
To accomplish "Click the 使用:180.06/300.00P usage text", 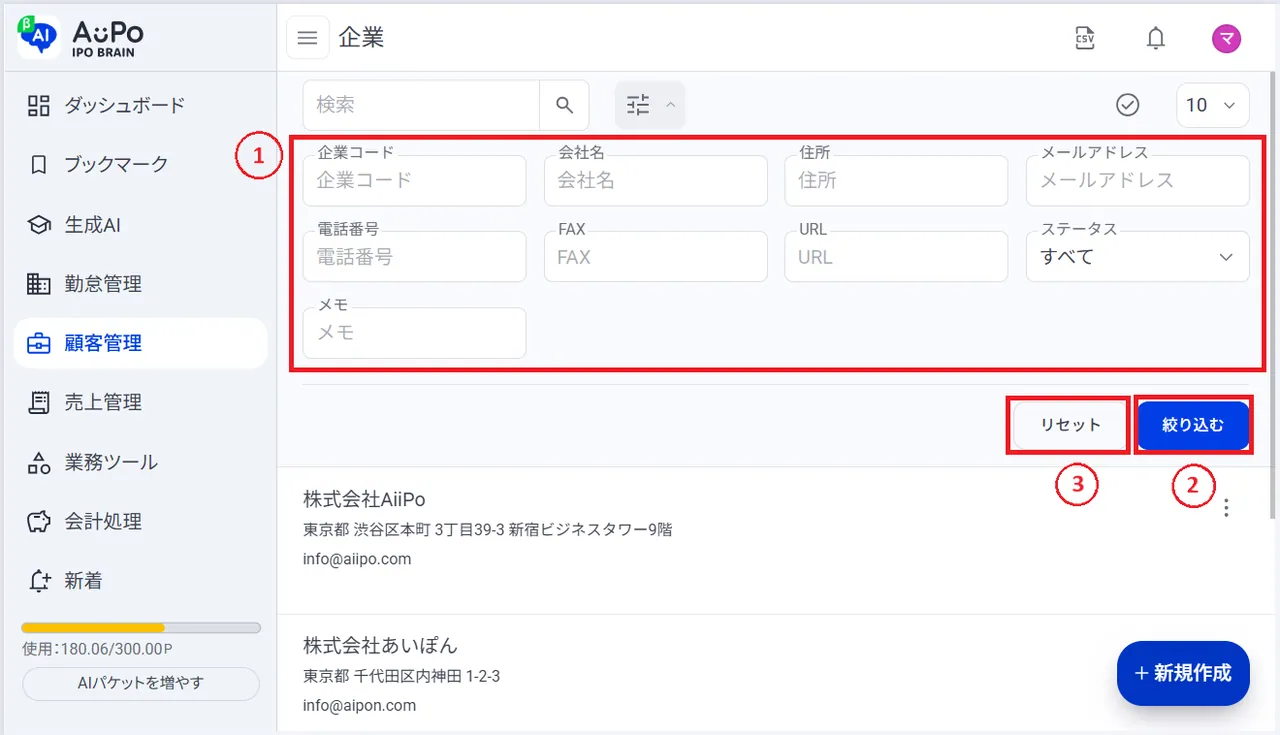I will 97,649.
